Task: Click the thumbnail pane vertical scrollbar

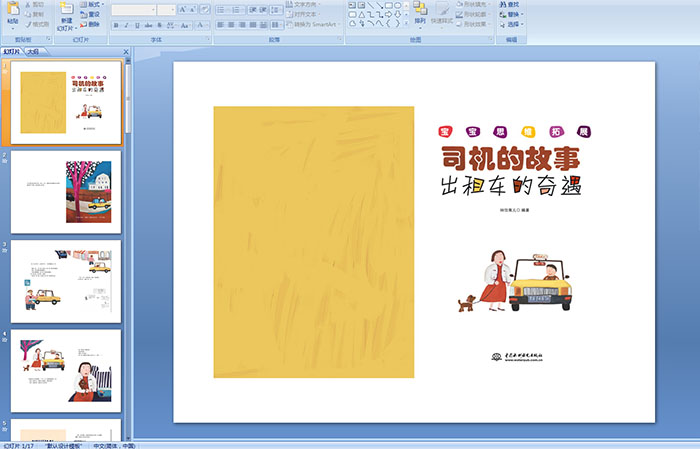Action: (x=129, y=250)
